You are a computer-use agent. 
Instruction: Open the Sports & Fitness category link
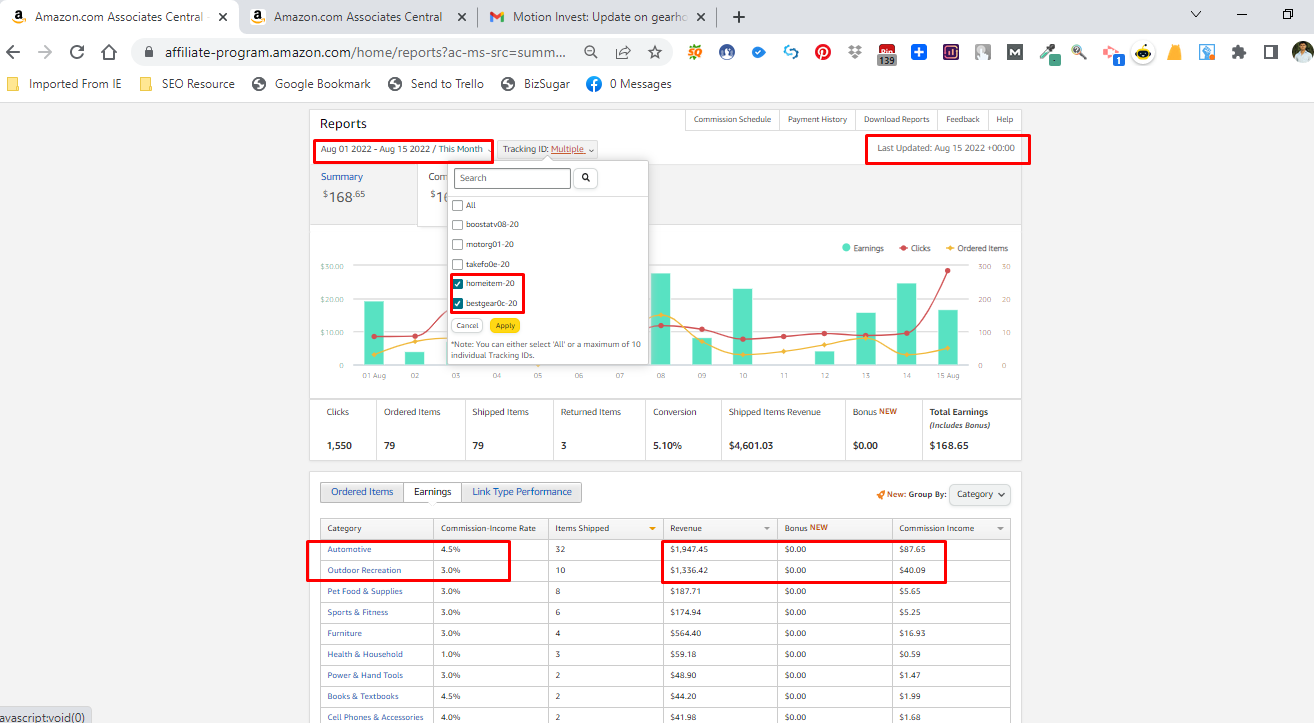(357, 612)
